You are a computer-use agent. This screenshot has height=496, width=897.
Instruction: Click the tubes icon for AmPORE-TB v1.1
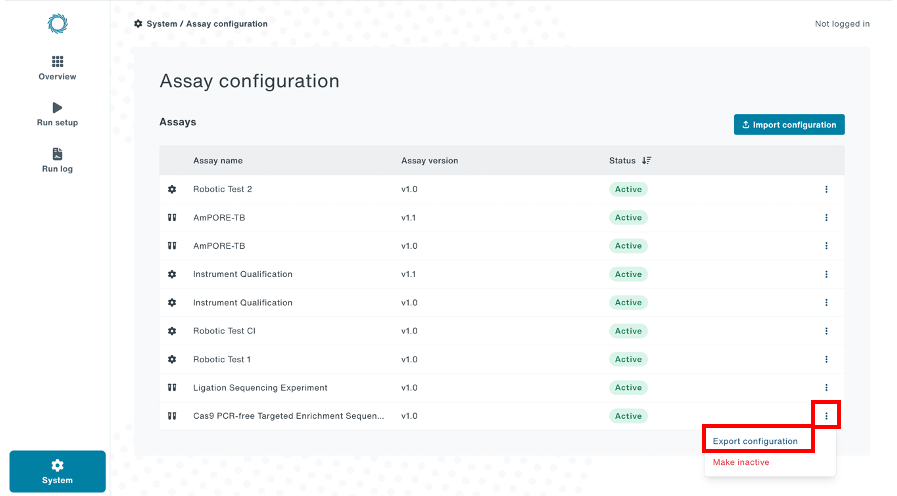click(x=172, y=217)
